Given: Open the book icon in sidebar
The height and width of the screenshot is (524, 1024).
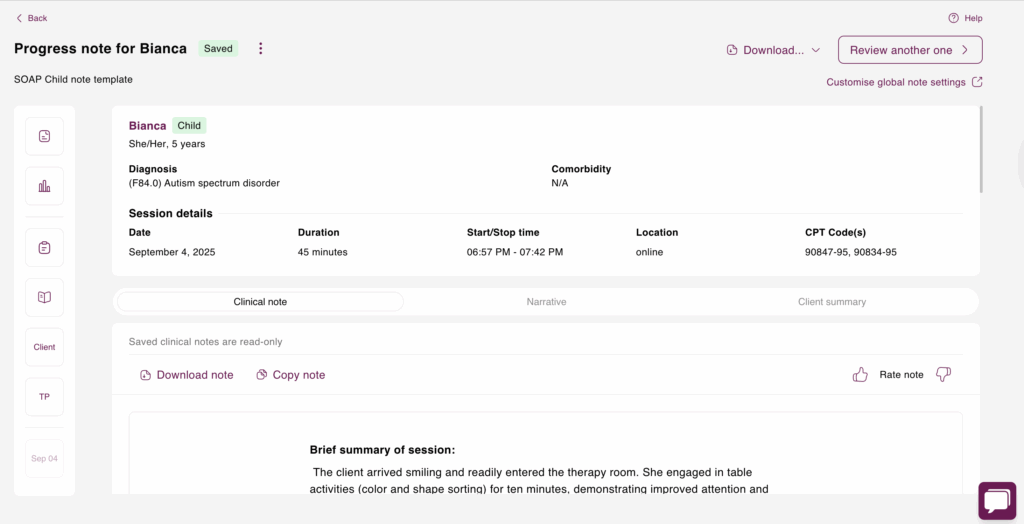Looking at the screenshot, I should tap(44, 297).
